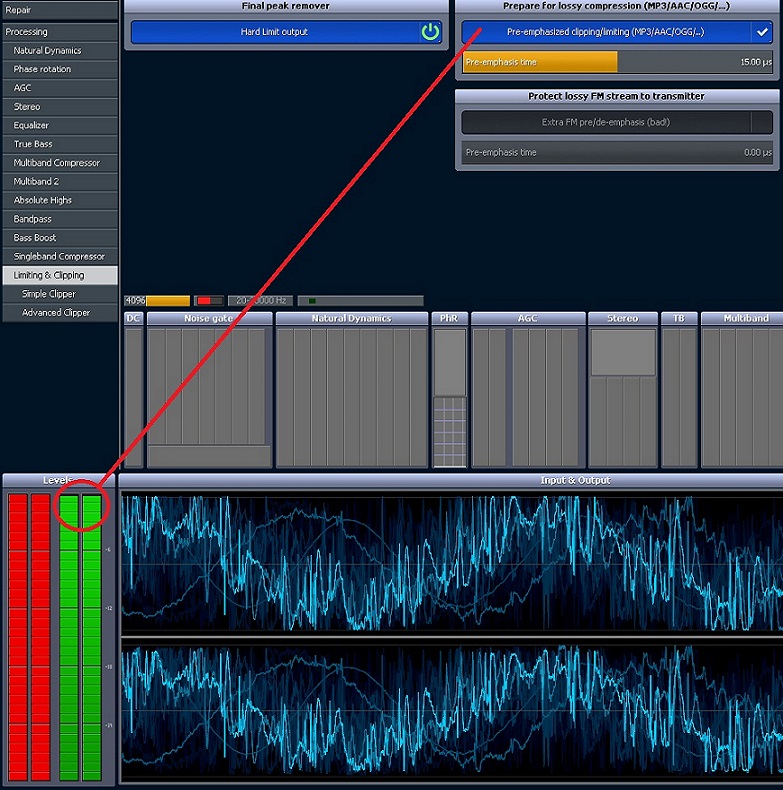Click the first green output level meter
The width and height of the screenshot is (783, 790).
[x=69, y=637]
